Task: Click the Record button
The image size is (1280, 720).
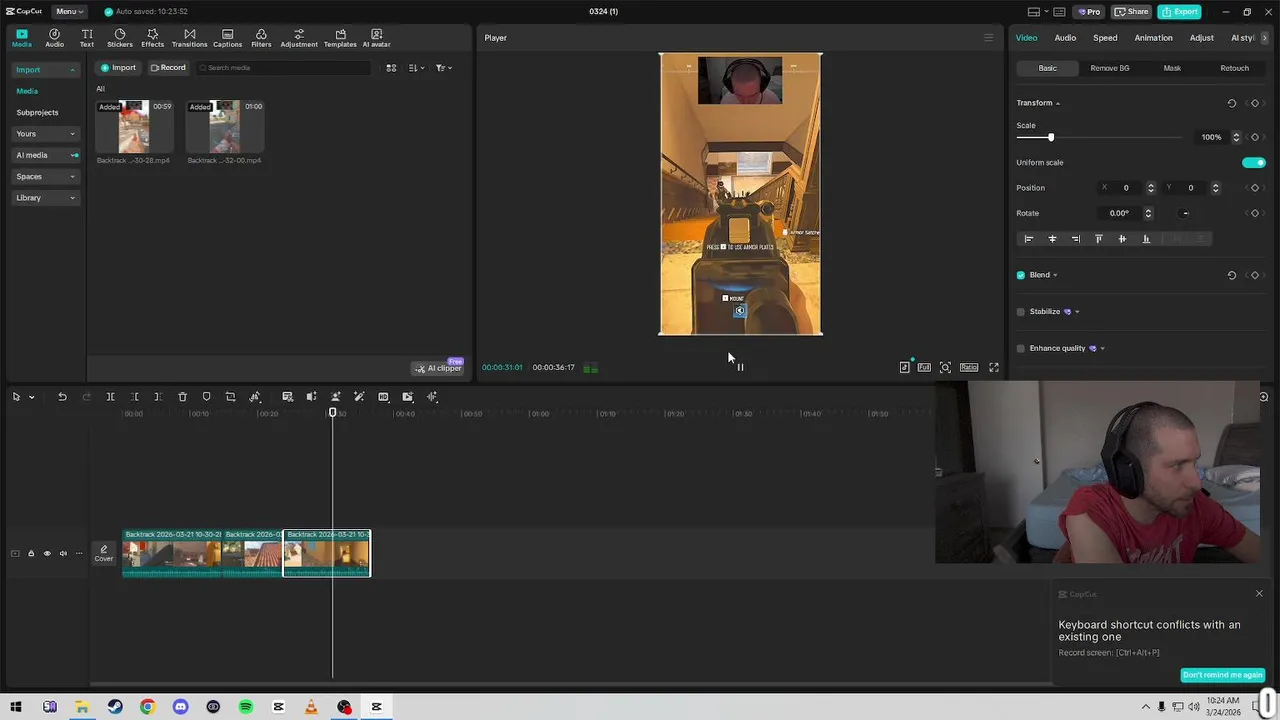Action: [x=168, y=68]
